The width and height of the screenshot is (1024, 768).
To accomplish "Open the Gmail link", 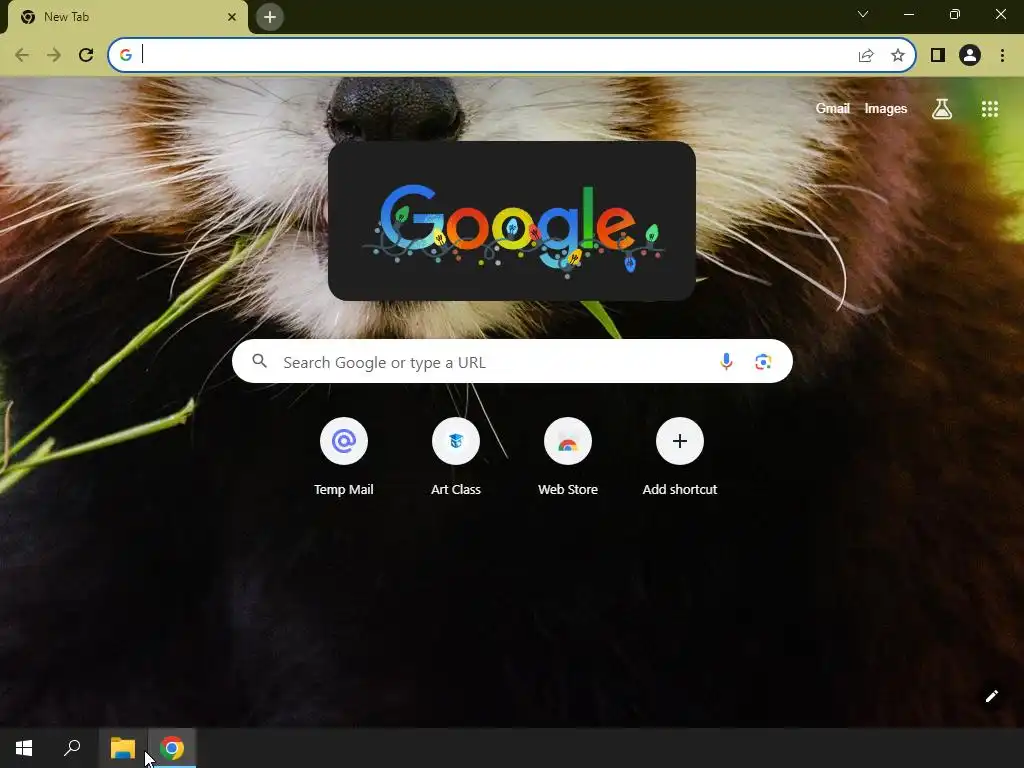I will (833, 108).
